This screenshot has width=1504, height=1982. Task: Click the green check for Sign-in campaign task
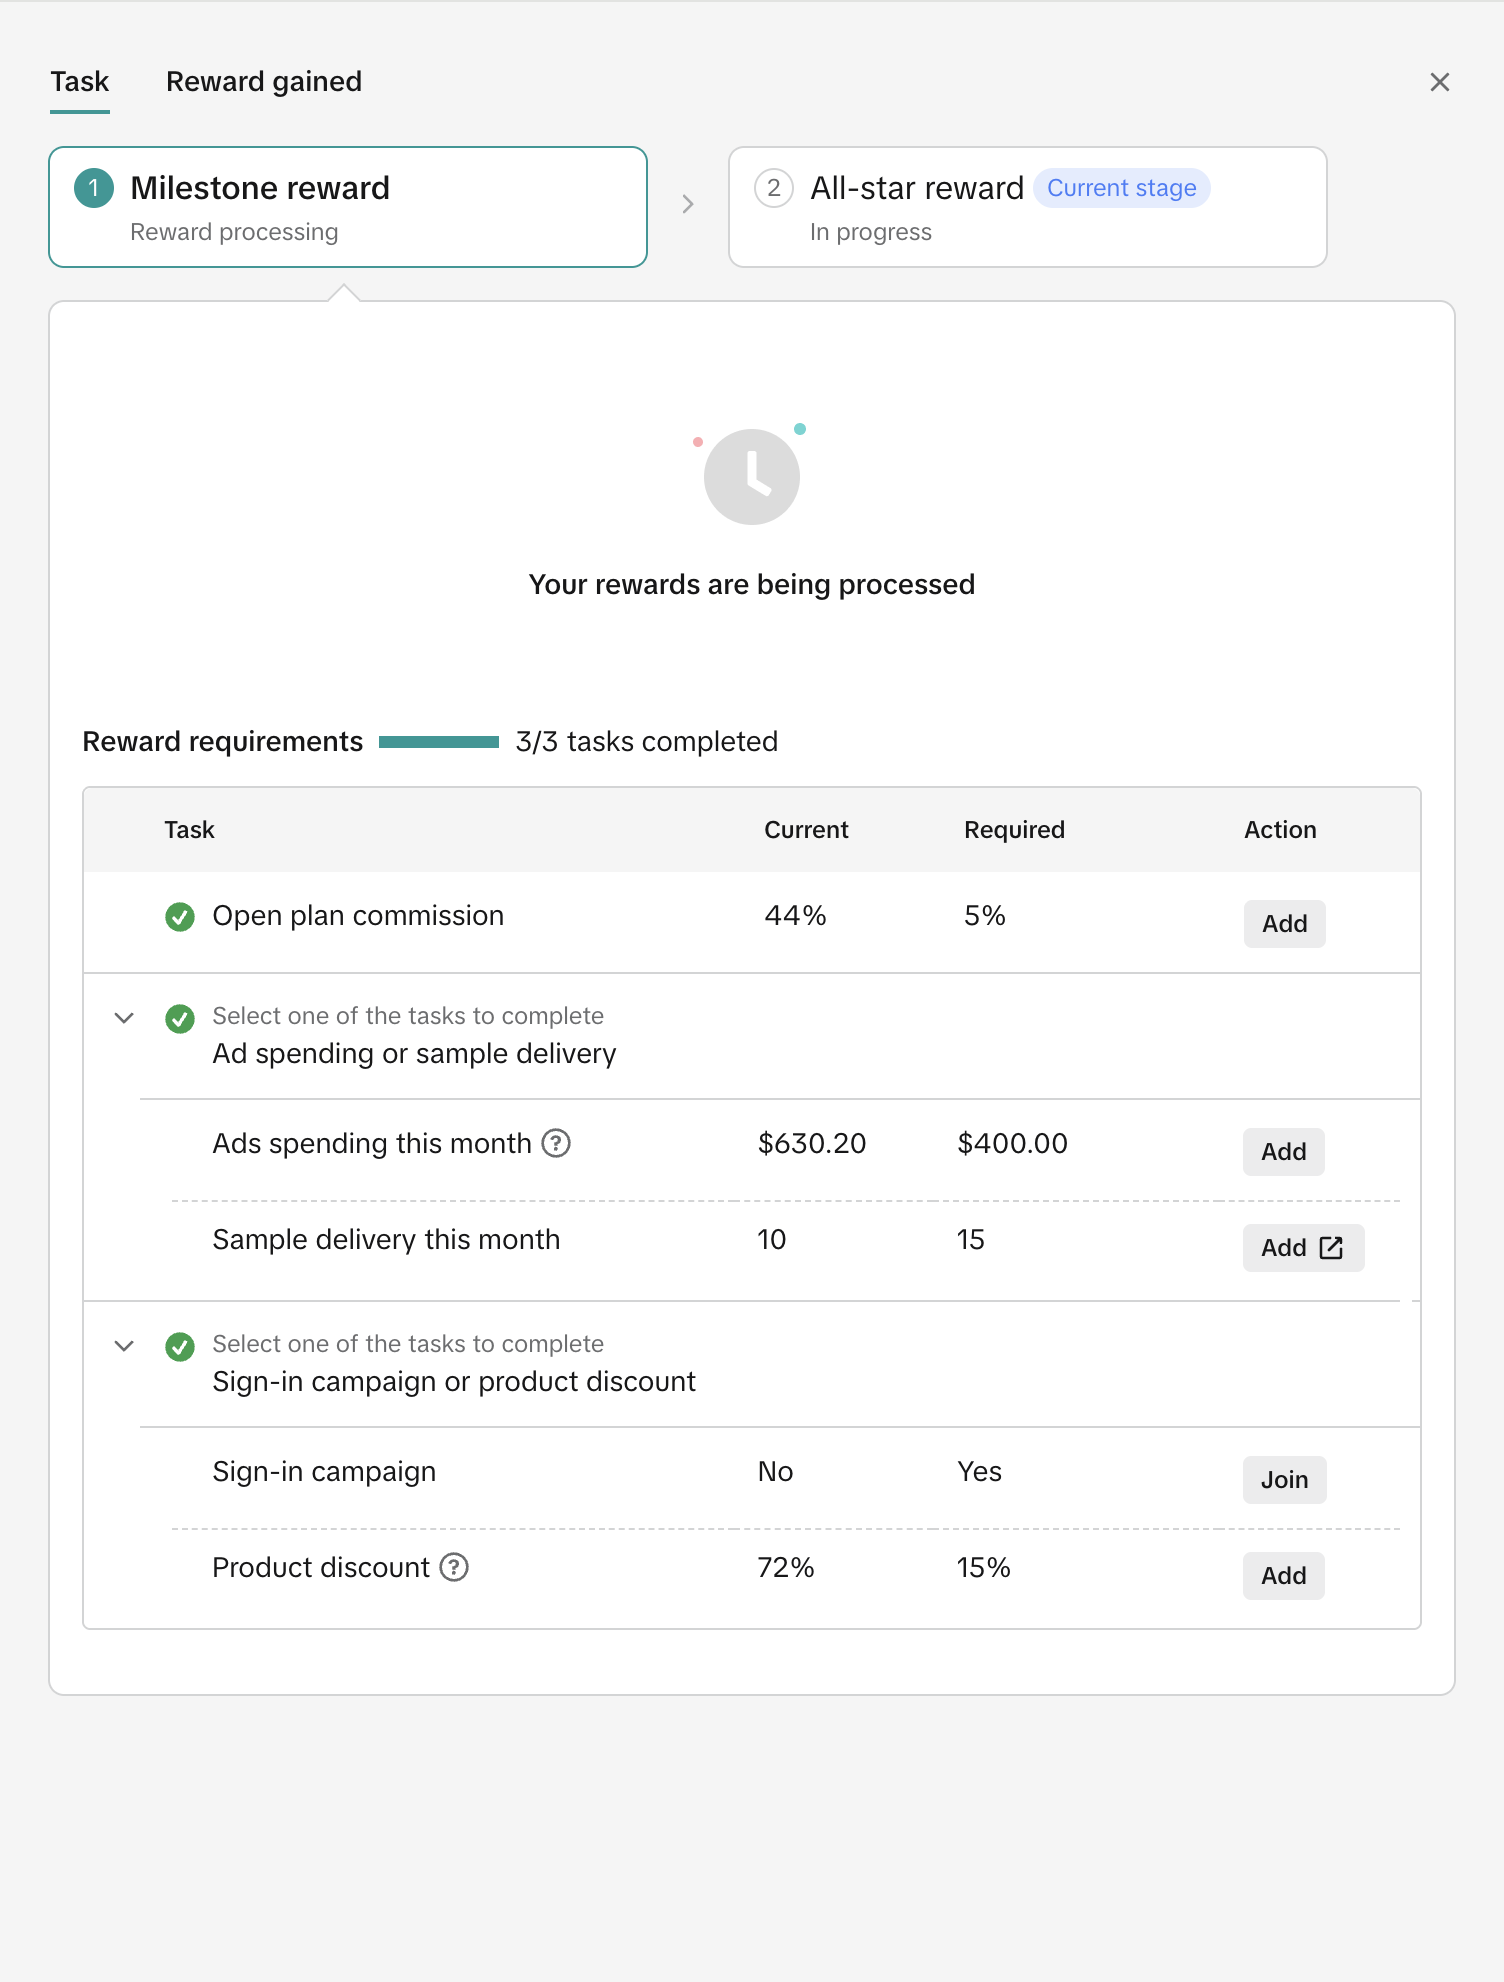pyautogui.click(x=180, y=1347)
